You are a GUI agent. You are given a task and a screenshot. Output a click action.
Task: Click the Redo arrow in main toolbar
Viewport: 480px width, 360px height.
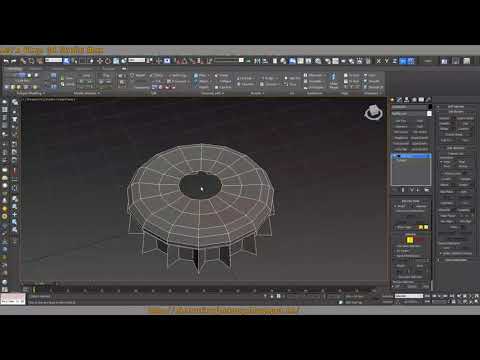click(14, 61)
